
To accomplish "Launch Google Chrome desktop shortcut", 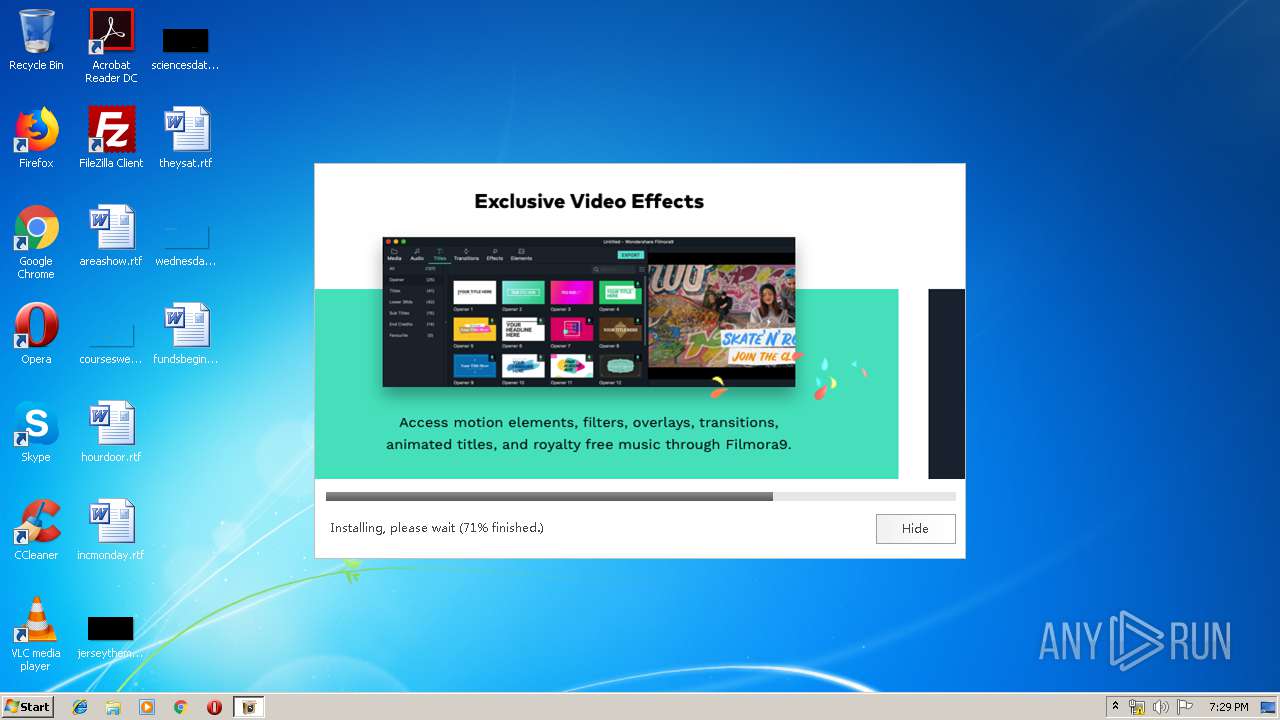I will pos(36,242).
